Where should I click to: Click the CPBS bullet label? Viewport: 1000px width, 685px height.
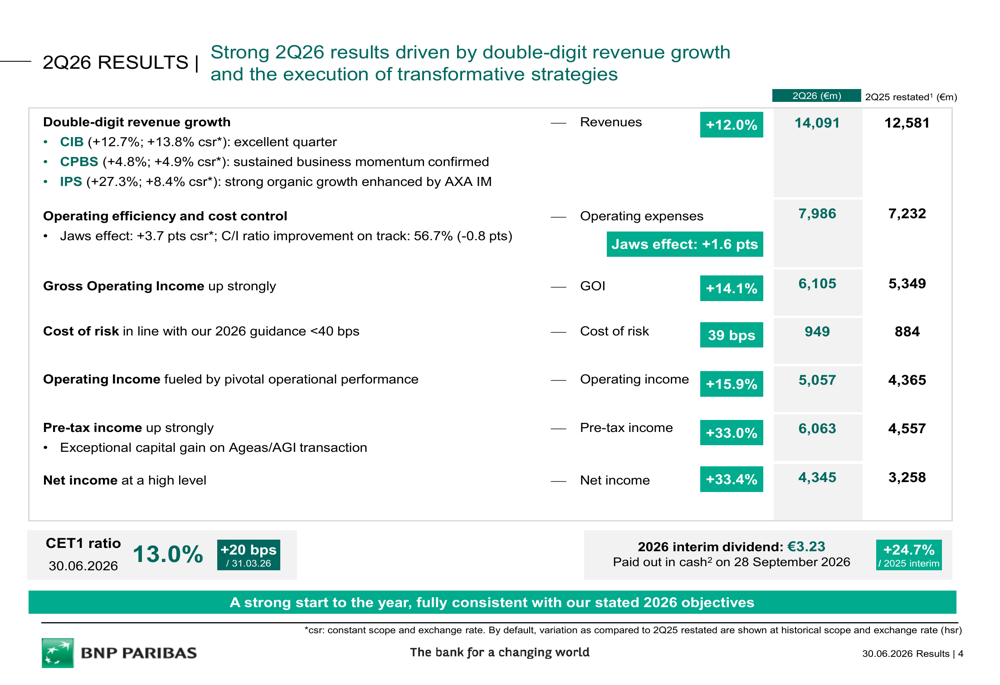[79, 161]
